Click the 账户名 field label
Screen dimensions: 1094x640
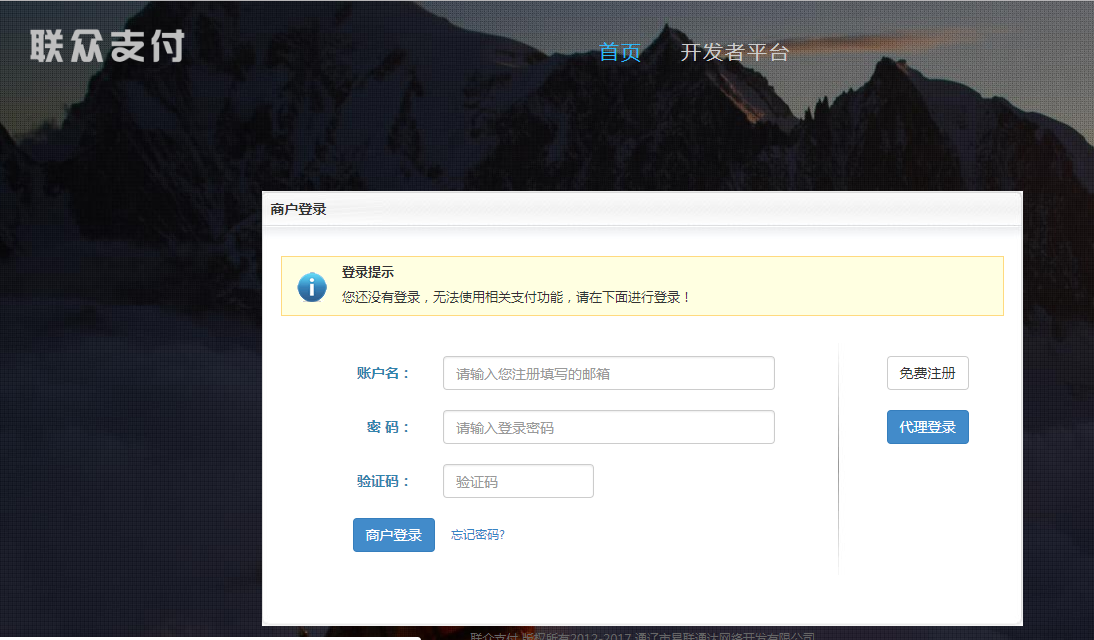point(383,373)
